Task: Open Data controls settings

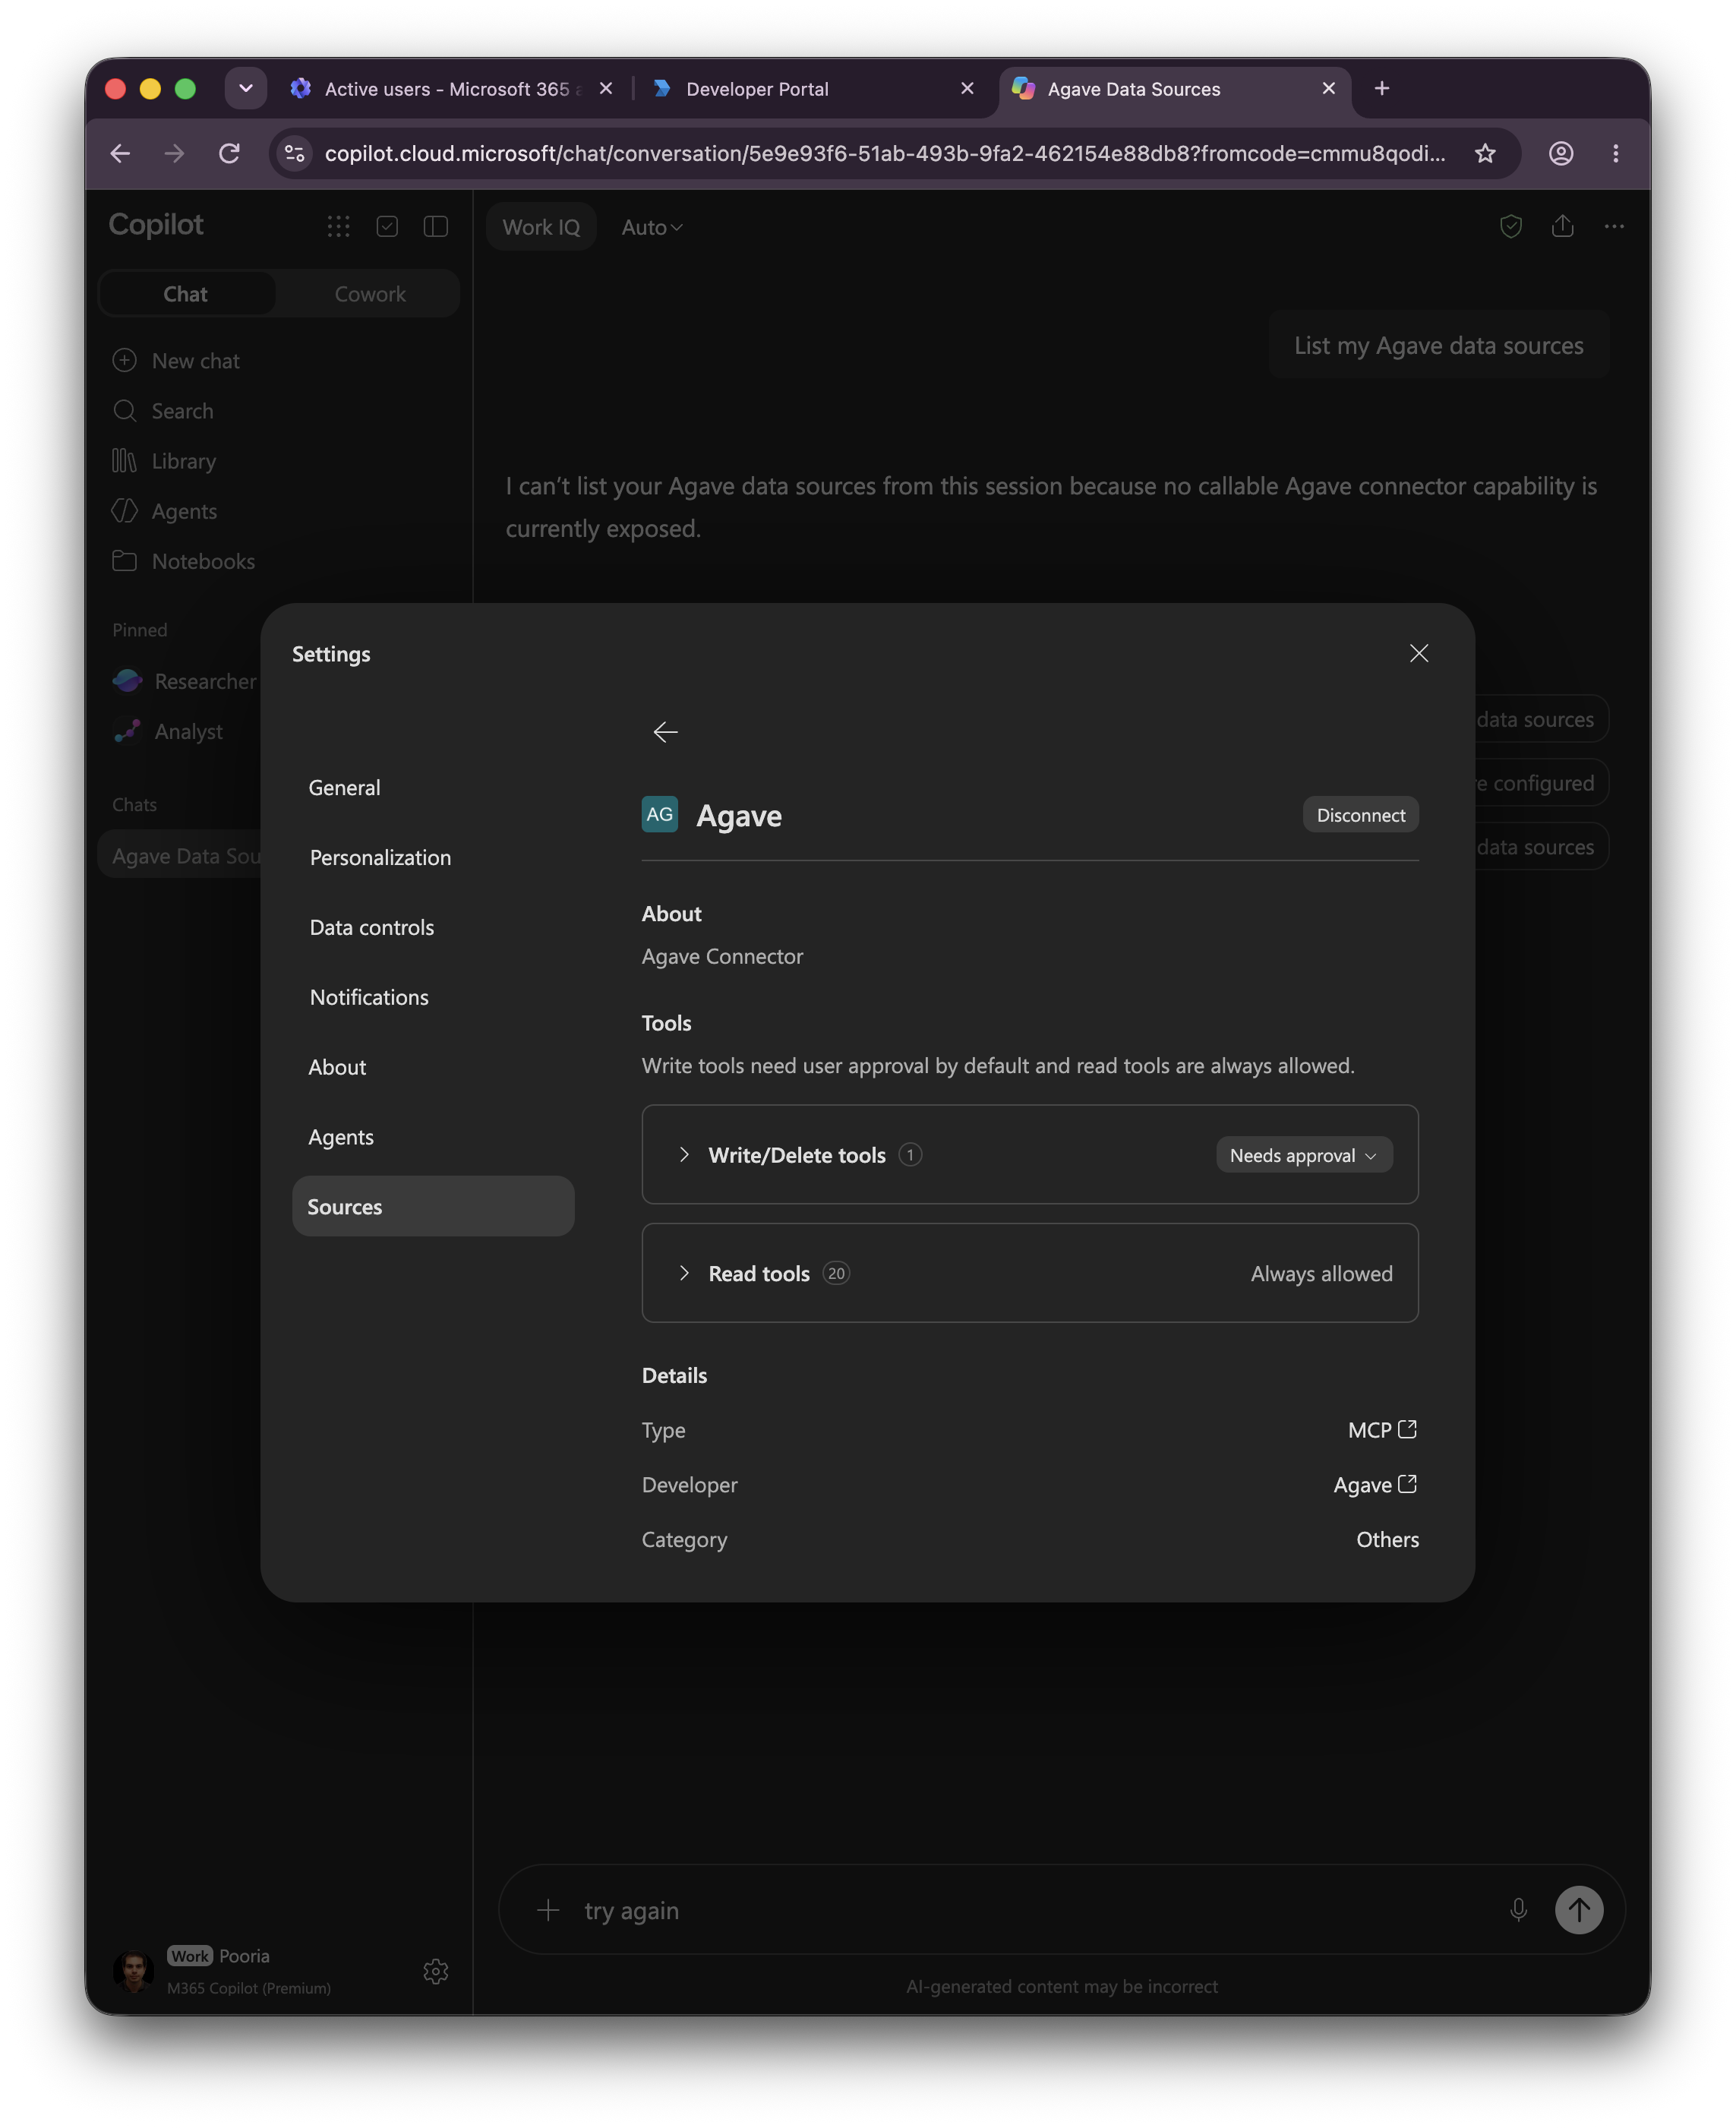Action: [x=433, y=927]
